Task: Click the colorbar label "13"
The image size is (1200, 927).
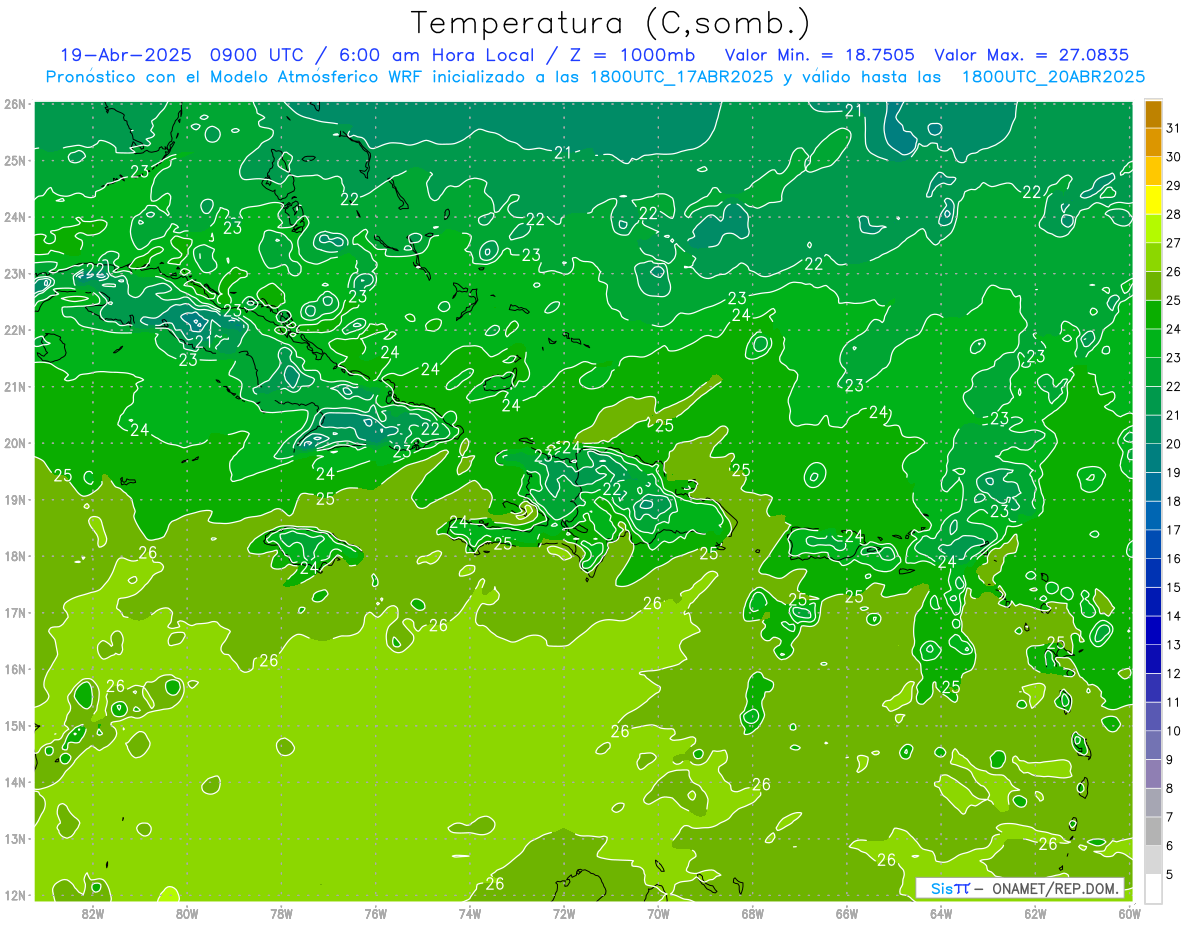Action: tap(1174, 645)
